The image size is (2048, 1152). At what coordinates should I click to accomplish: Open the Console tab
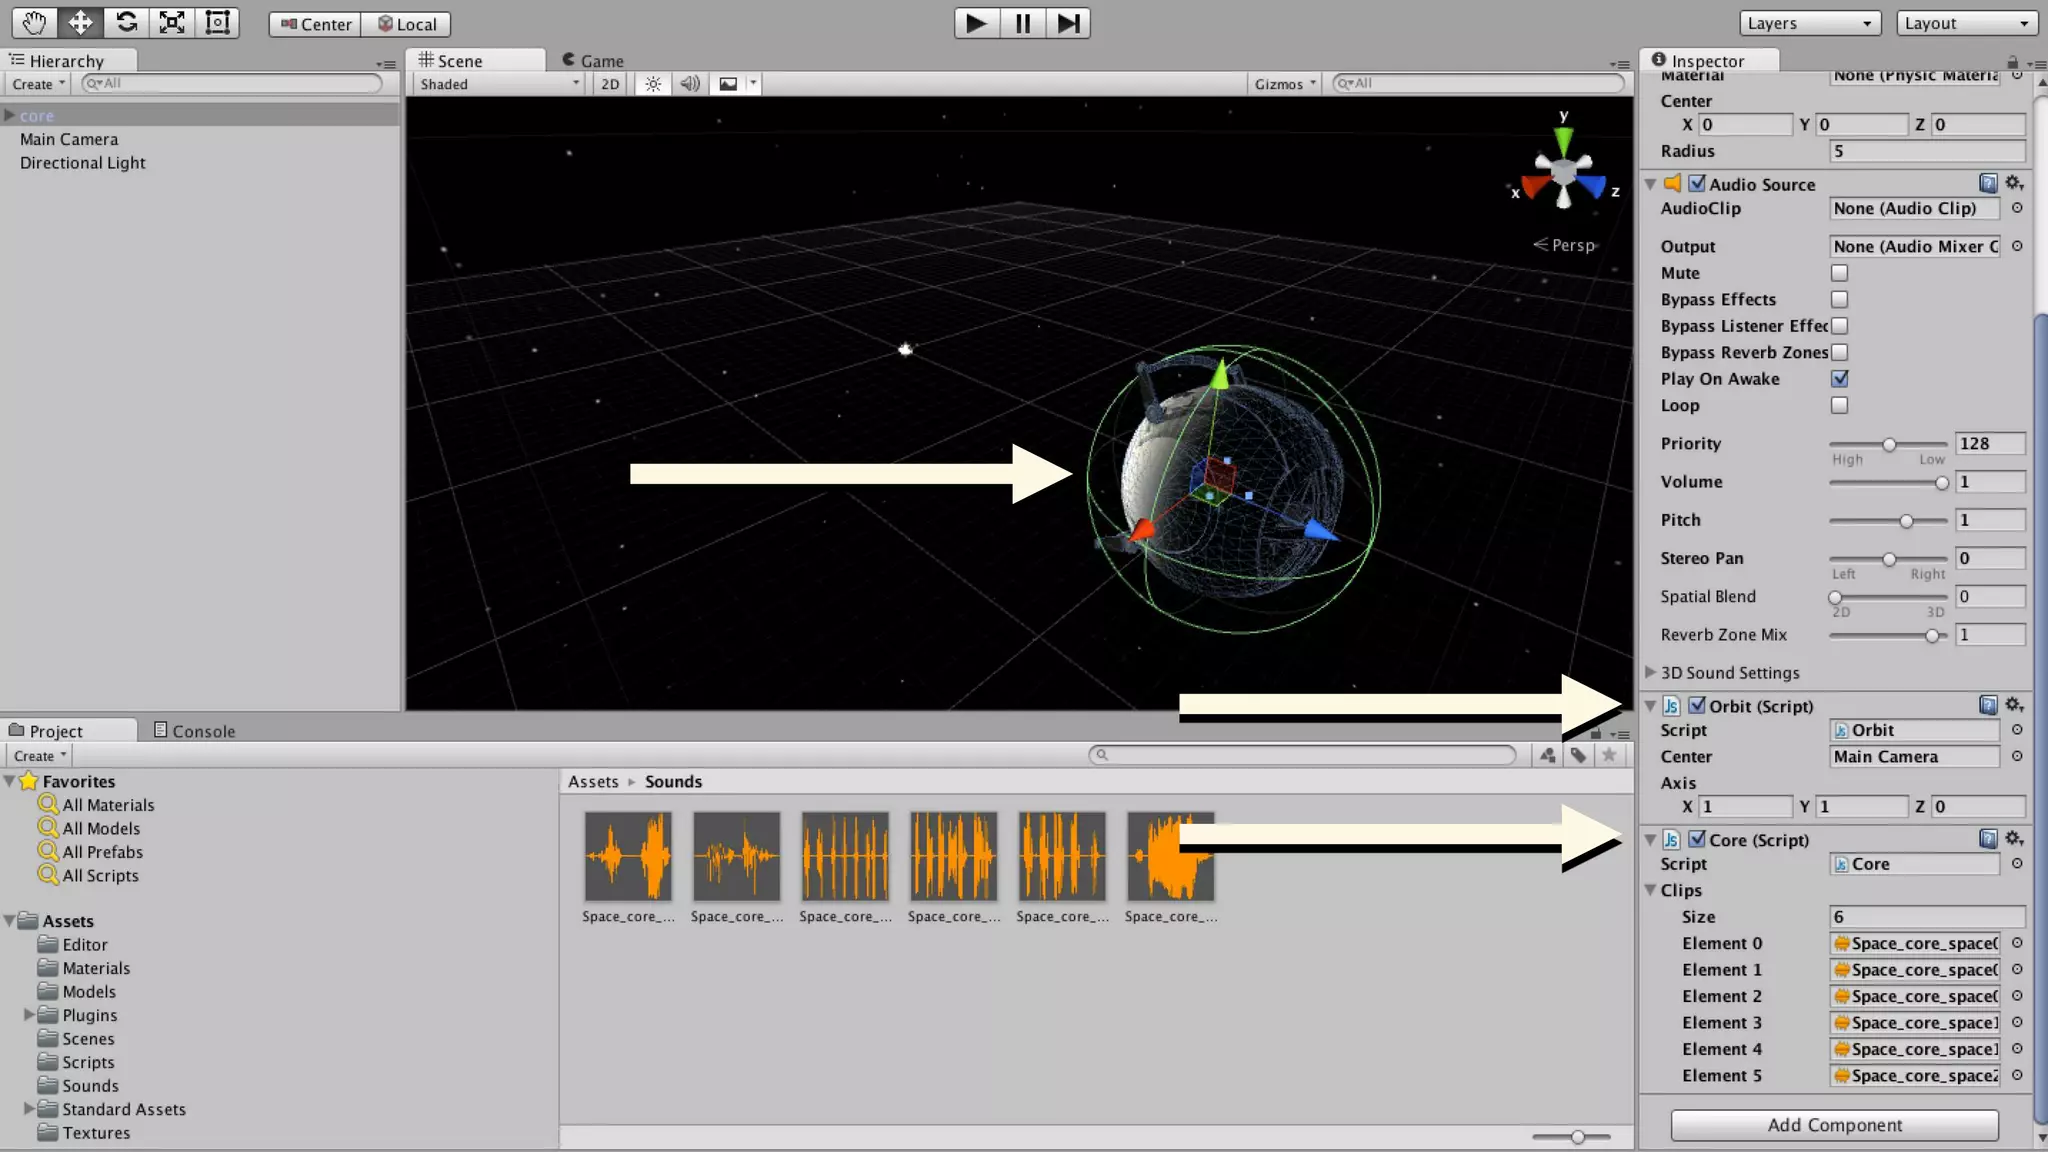pos(195,731)
